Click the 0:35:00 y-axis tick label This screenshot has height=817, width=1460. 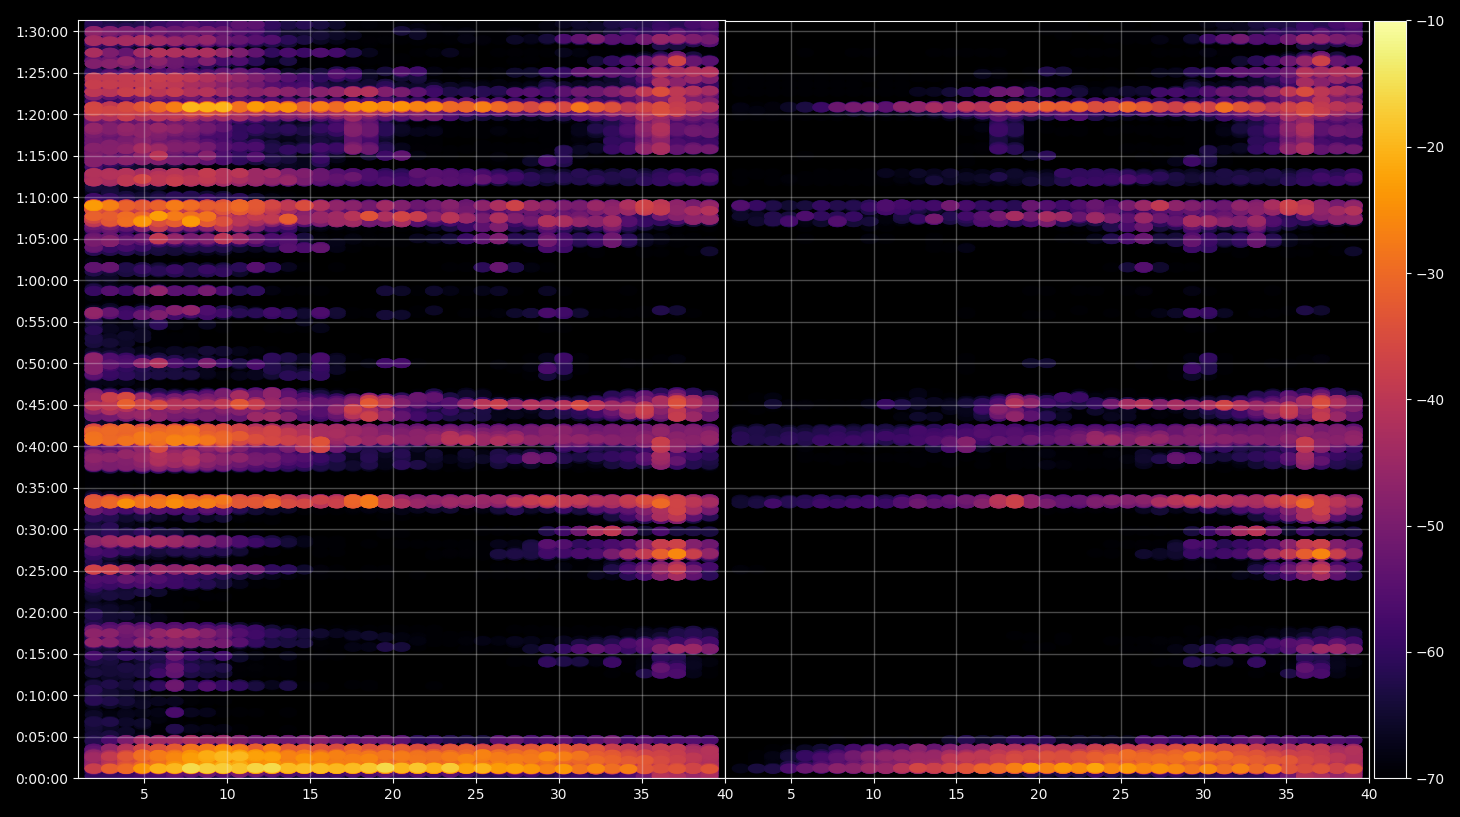[x=42, y=488]
